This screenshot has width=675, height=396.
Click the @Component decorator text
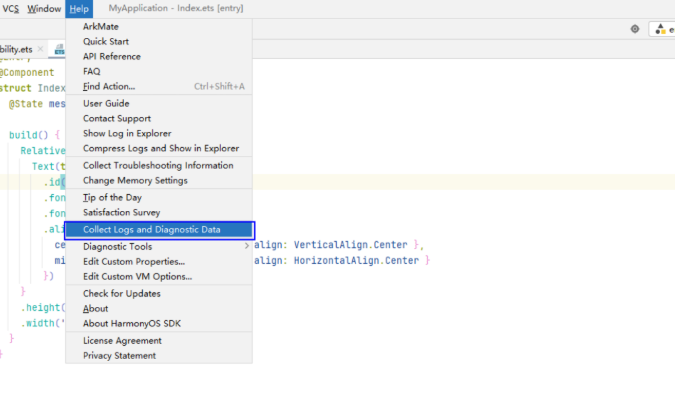click(x=27, y=73)
